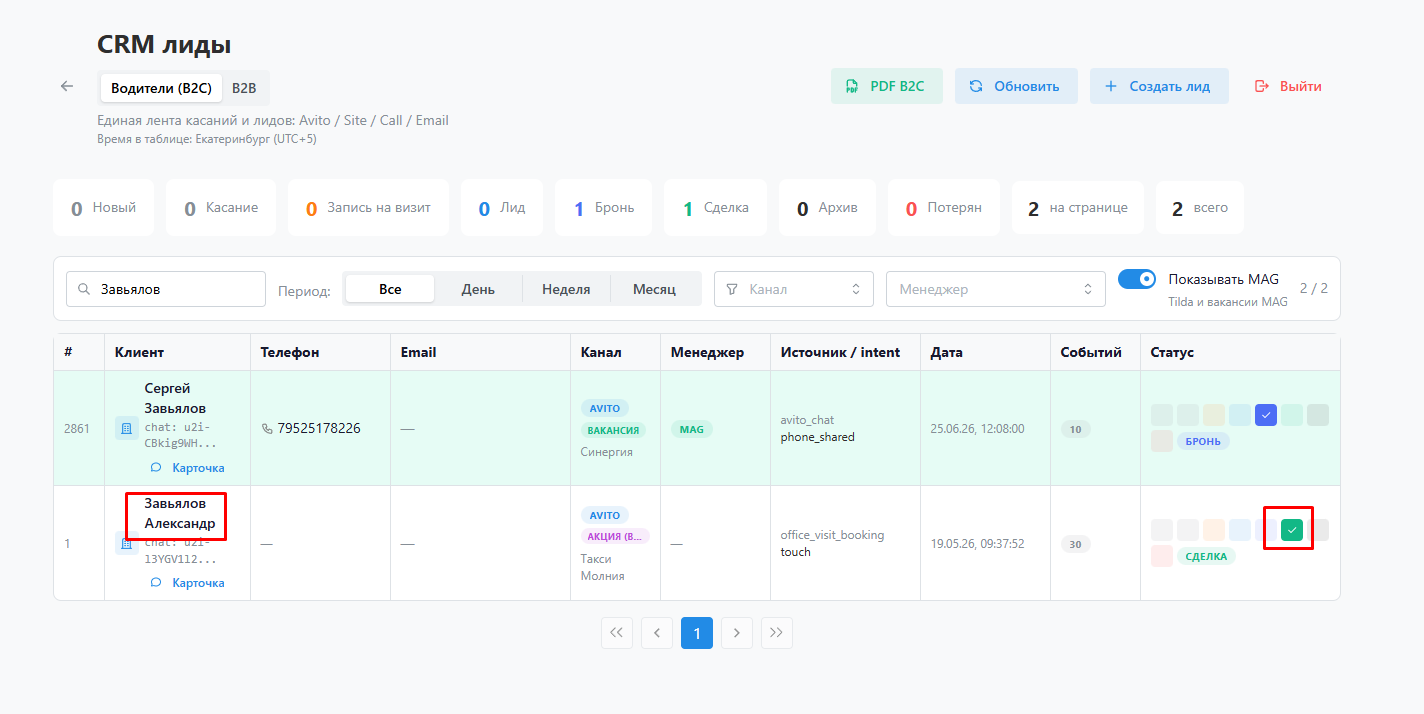This screenshot has width=1424, height=714.
Task: Click the funnel icon in the Канал filter
Action: 732,289
